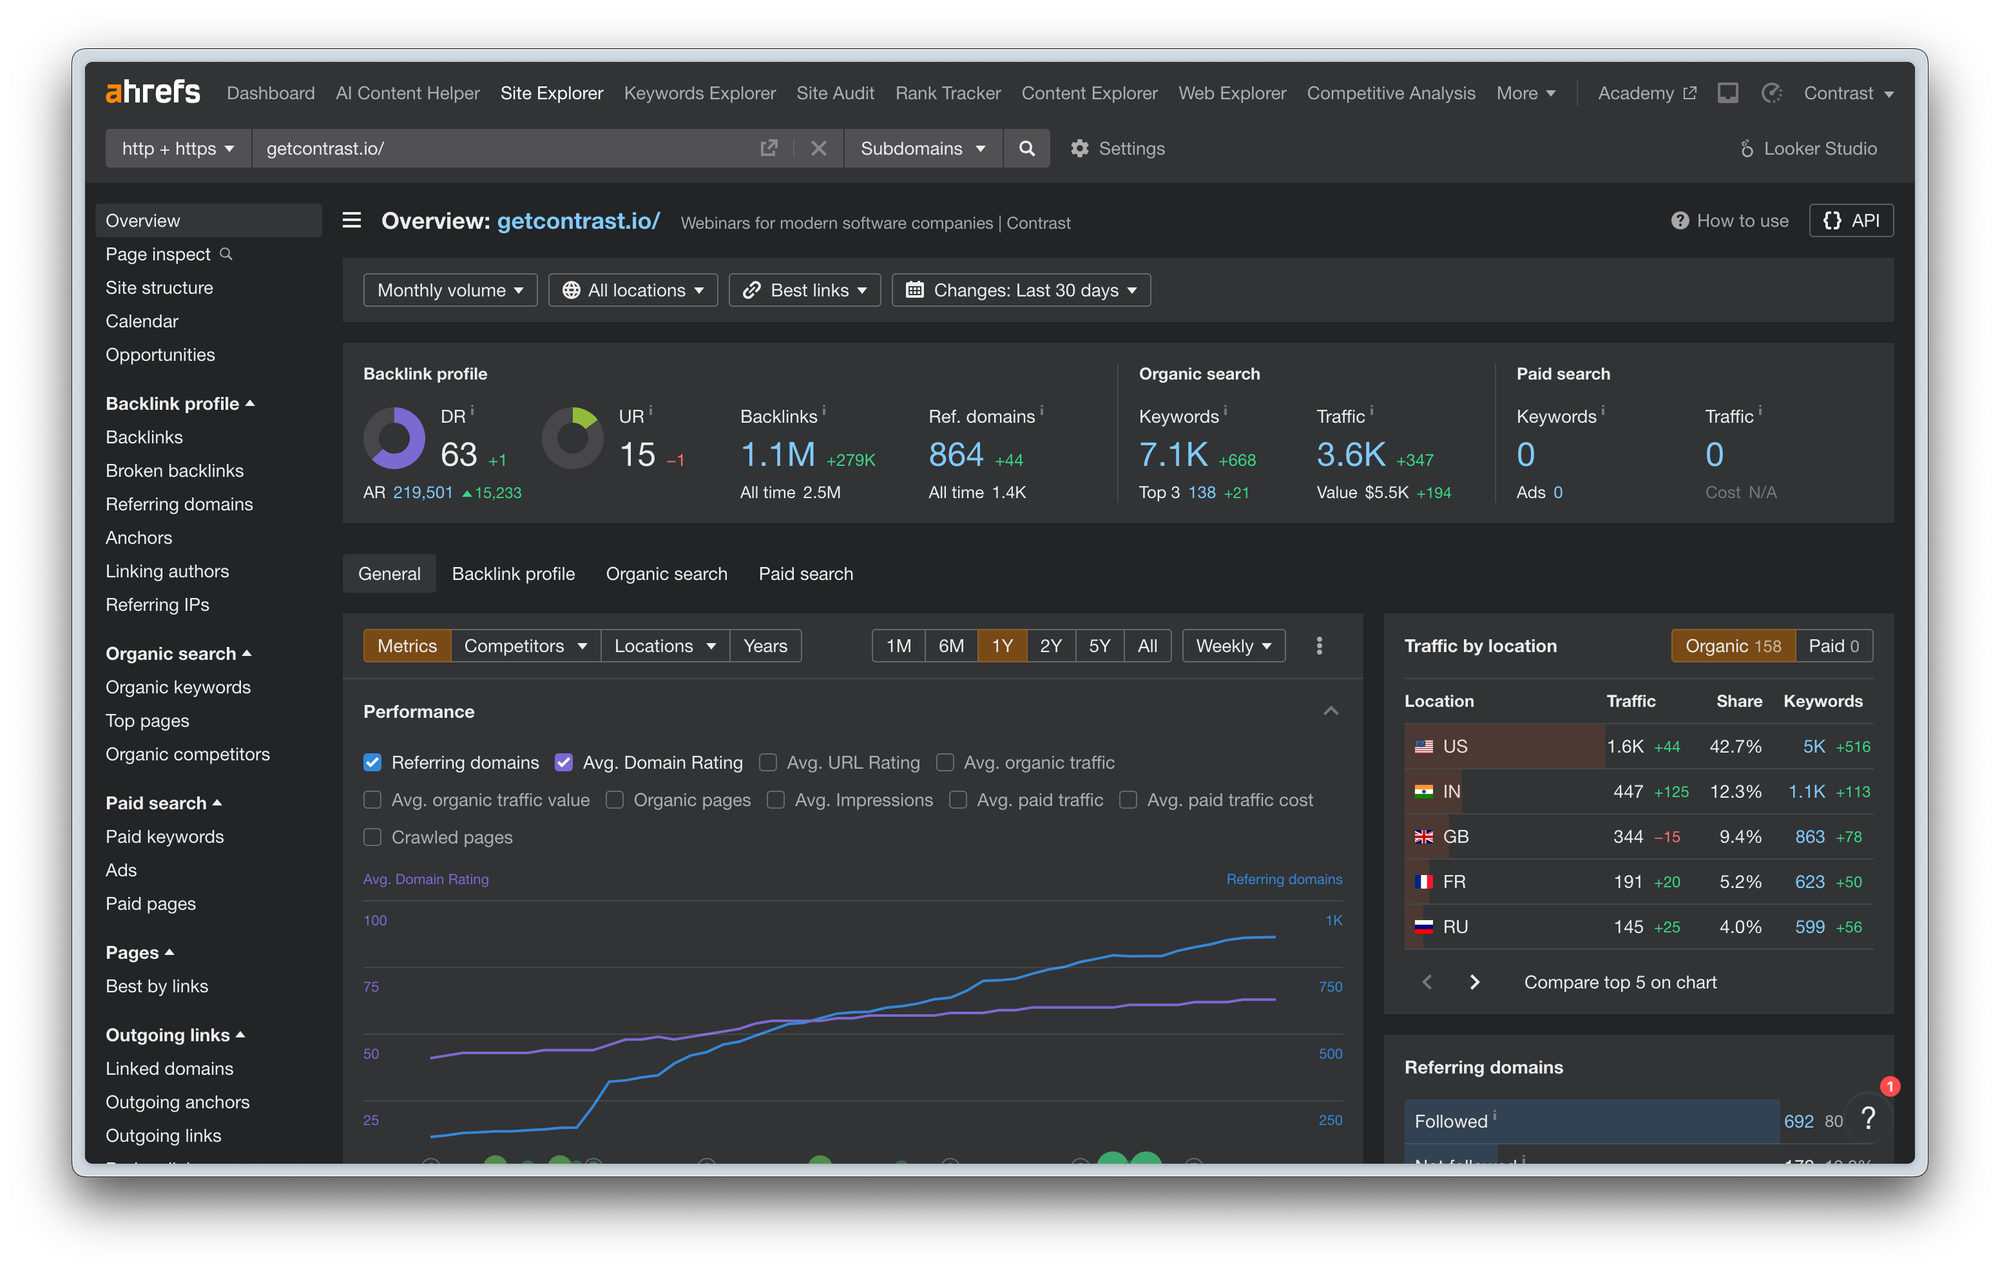Click Compare top 5 on chart

pos(1620,982)
